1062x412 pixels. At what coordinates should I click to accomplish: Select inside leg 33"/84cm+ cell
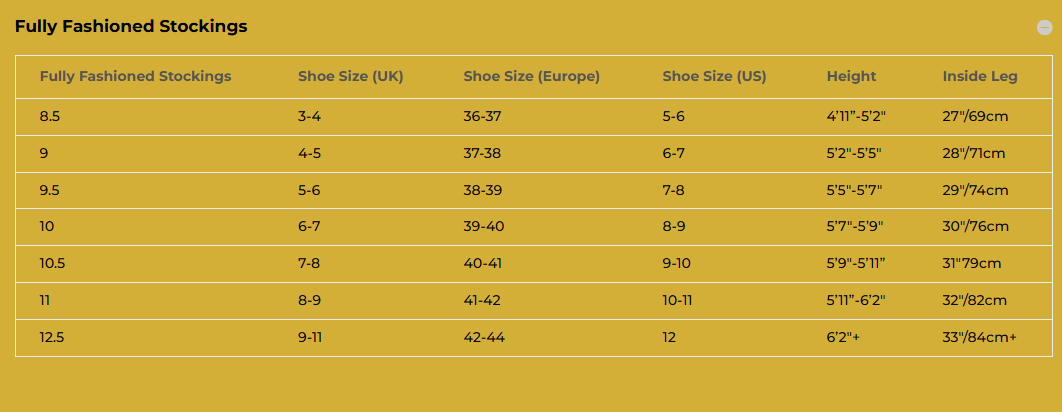point(979,338)
